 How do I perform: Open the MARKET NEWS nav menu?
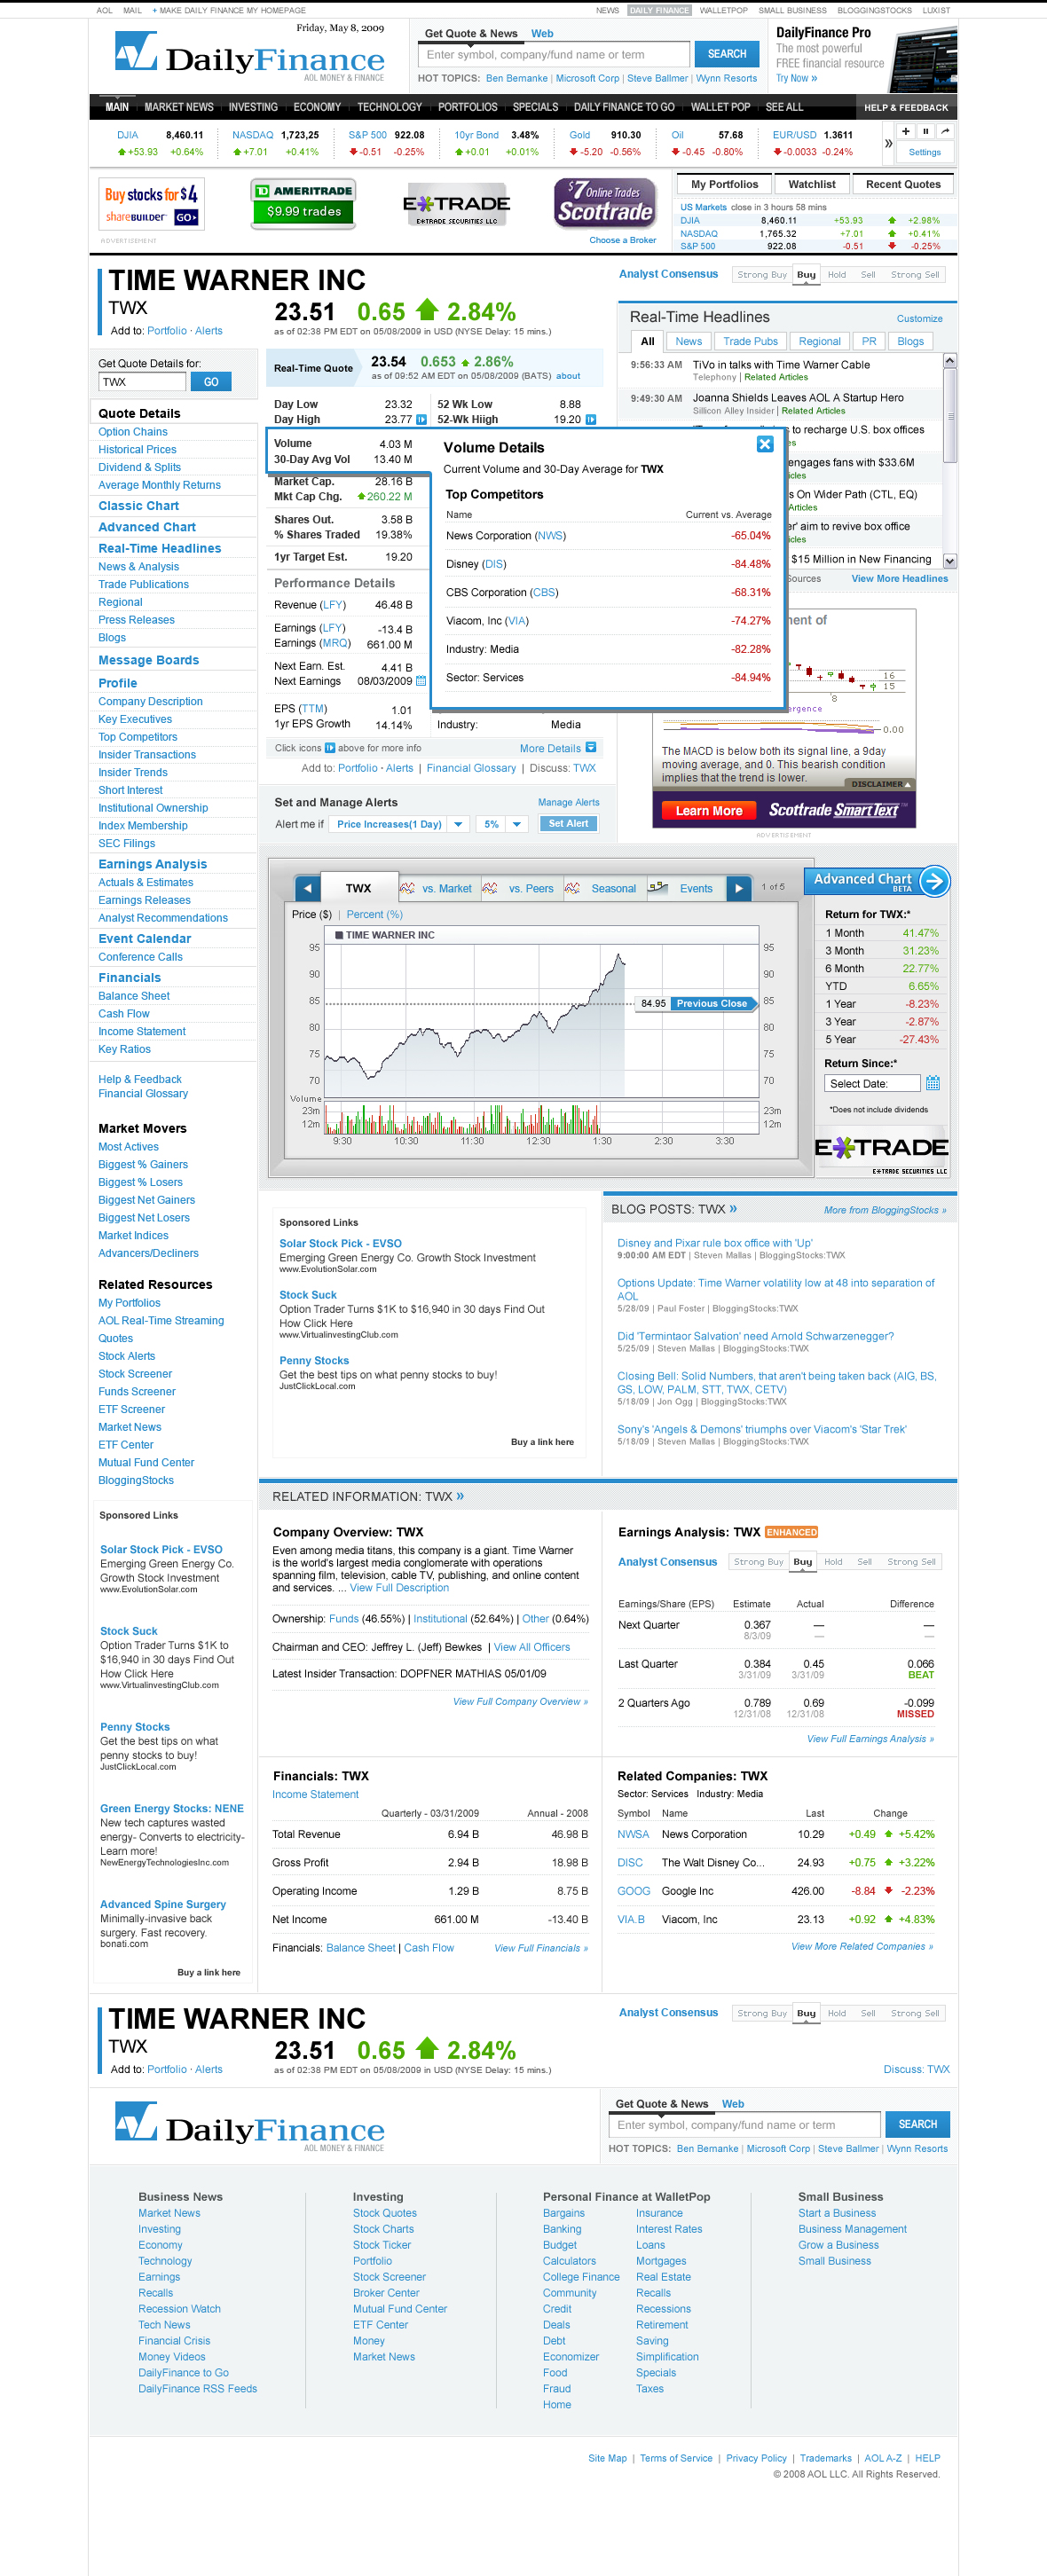pyautogui.click(x=179, y=107)
